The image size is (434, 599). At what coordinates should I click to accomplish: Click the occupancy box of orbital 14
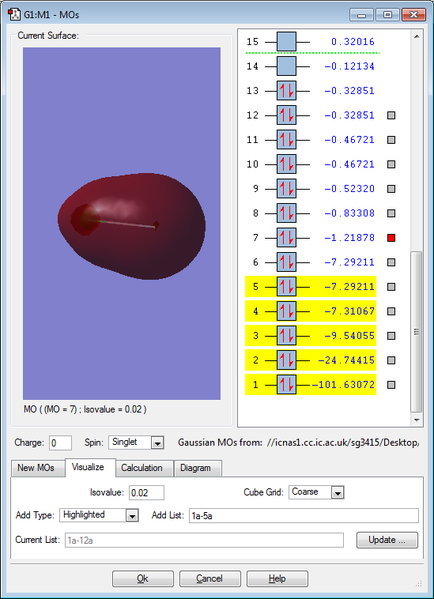(x=286, y=66)
